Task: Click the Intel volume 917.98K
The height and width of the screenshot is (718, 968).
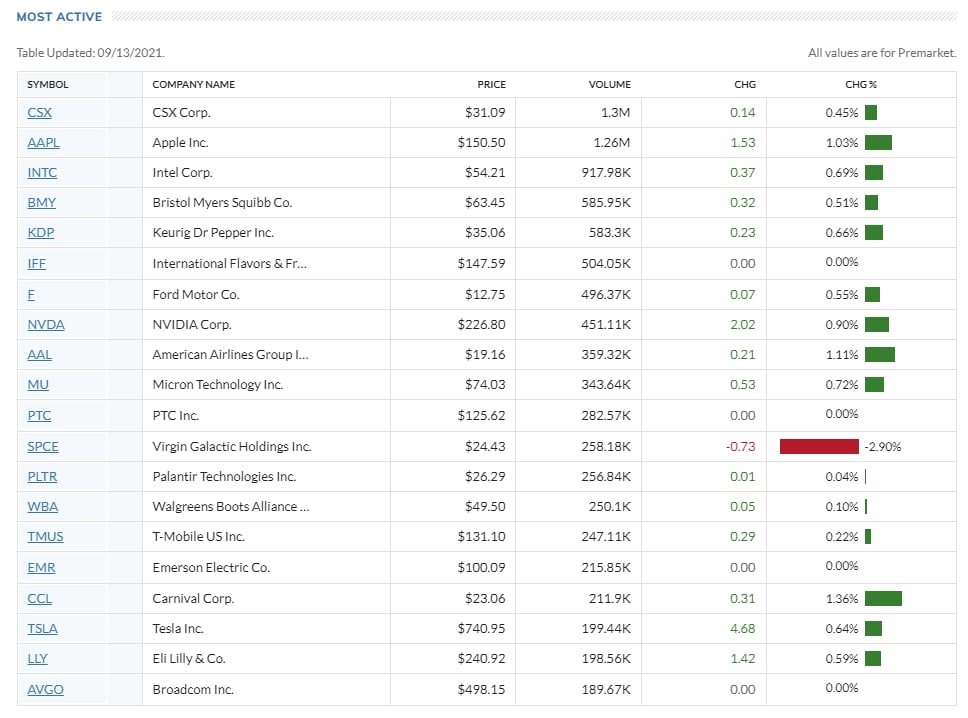Action: coord(606,173)
